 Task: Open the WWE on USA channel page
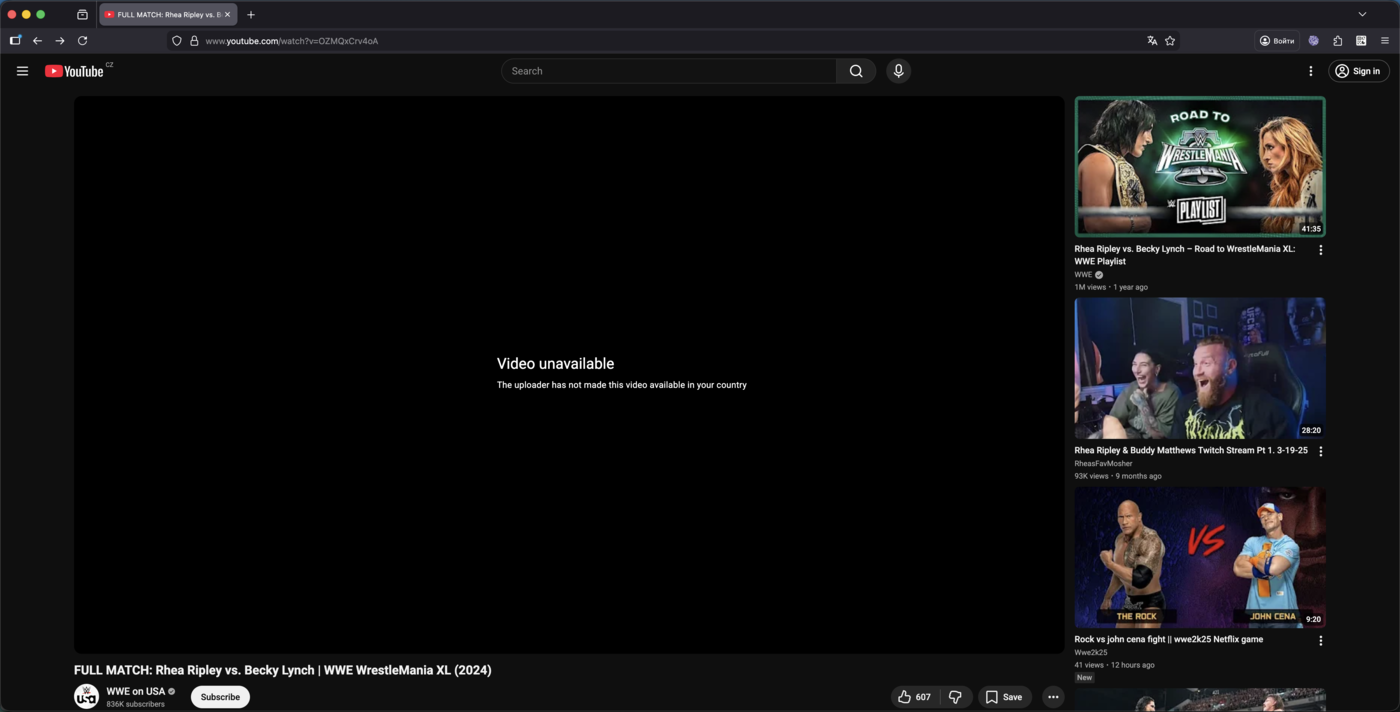pos(137,690)
